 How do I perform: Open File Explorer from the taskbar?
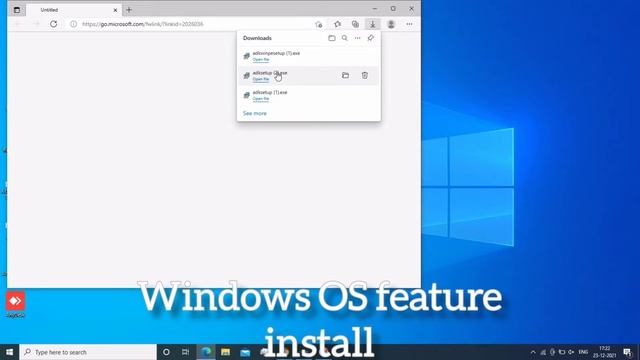click(225, 352)
